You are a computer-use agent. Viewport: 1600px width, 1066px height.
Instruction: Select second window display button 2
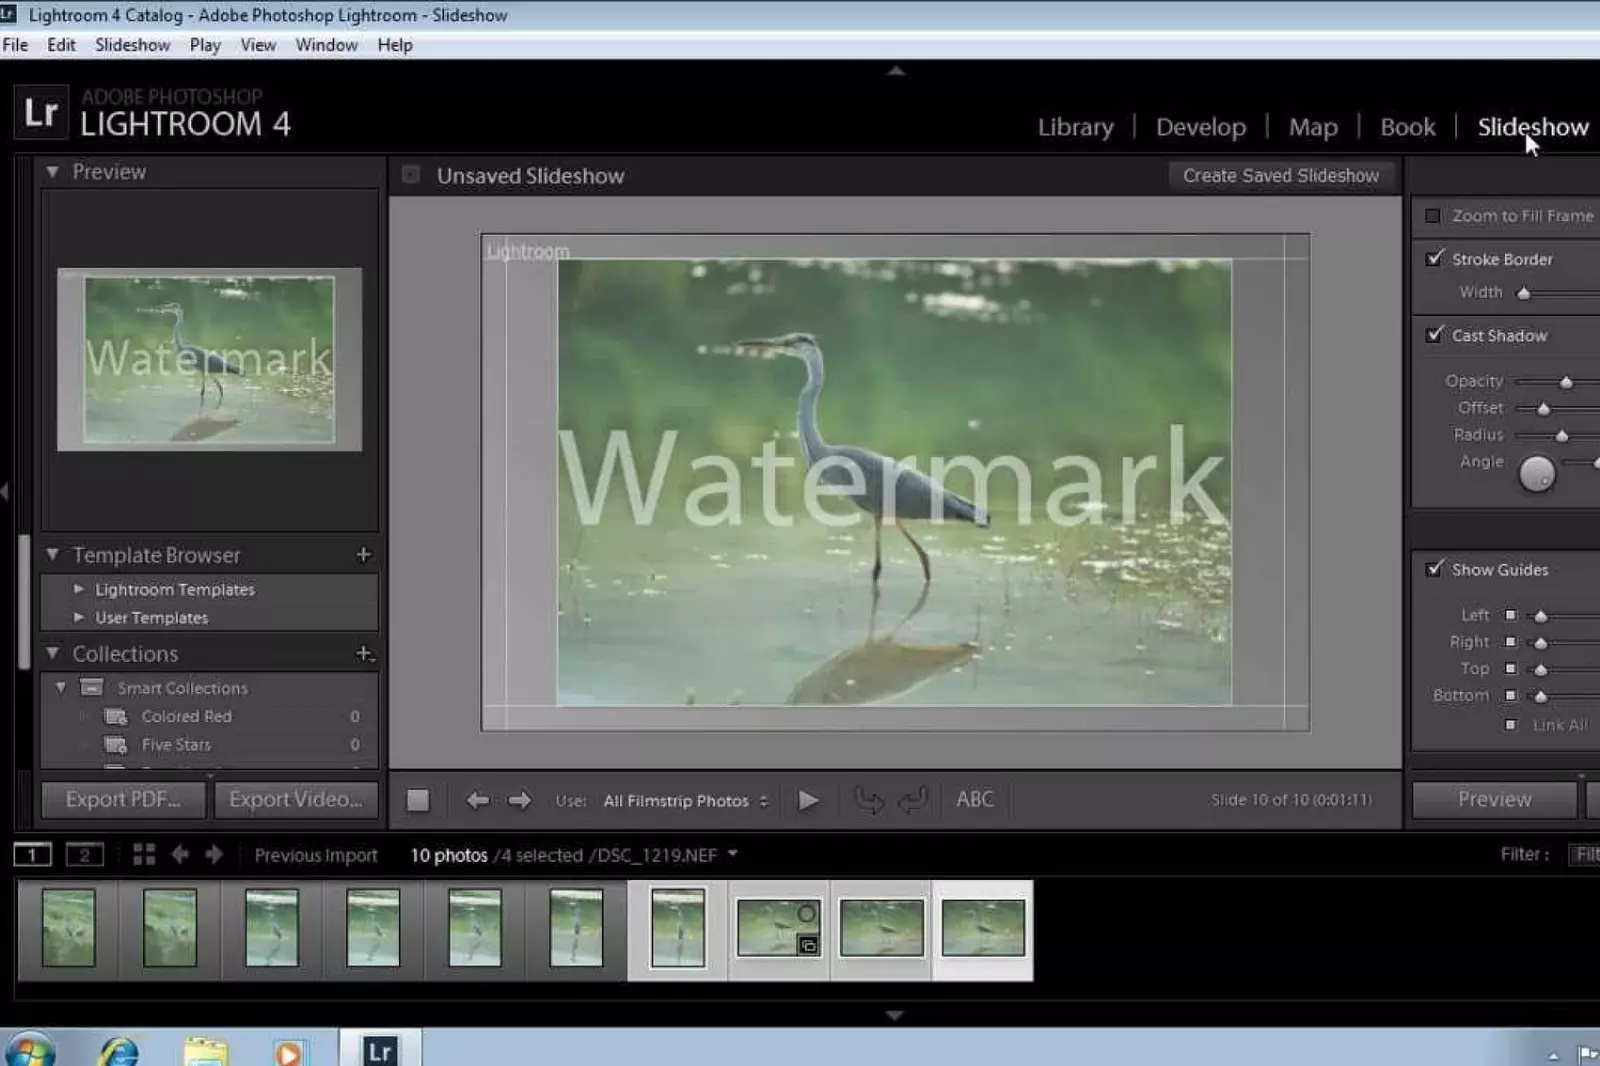(84, 854)
